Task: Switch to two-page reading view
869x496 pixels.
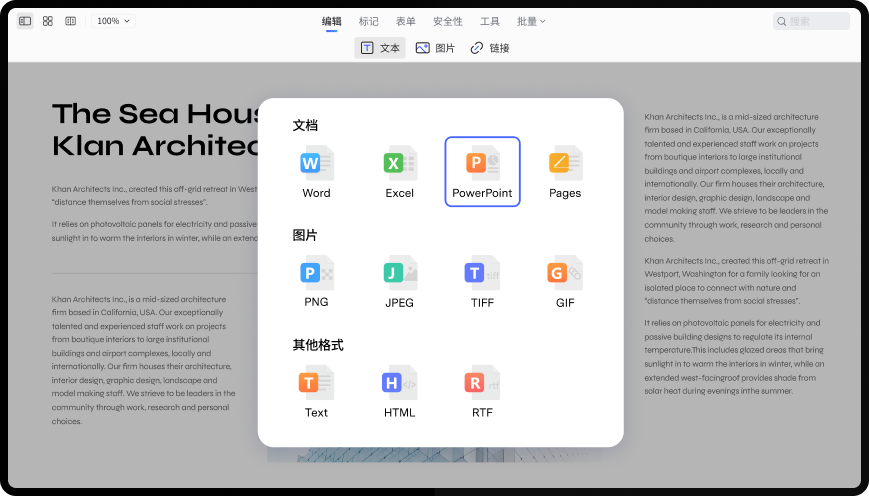Action: 70,21
